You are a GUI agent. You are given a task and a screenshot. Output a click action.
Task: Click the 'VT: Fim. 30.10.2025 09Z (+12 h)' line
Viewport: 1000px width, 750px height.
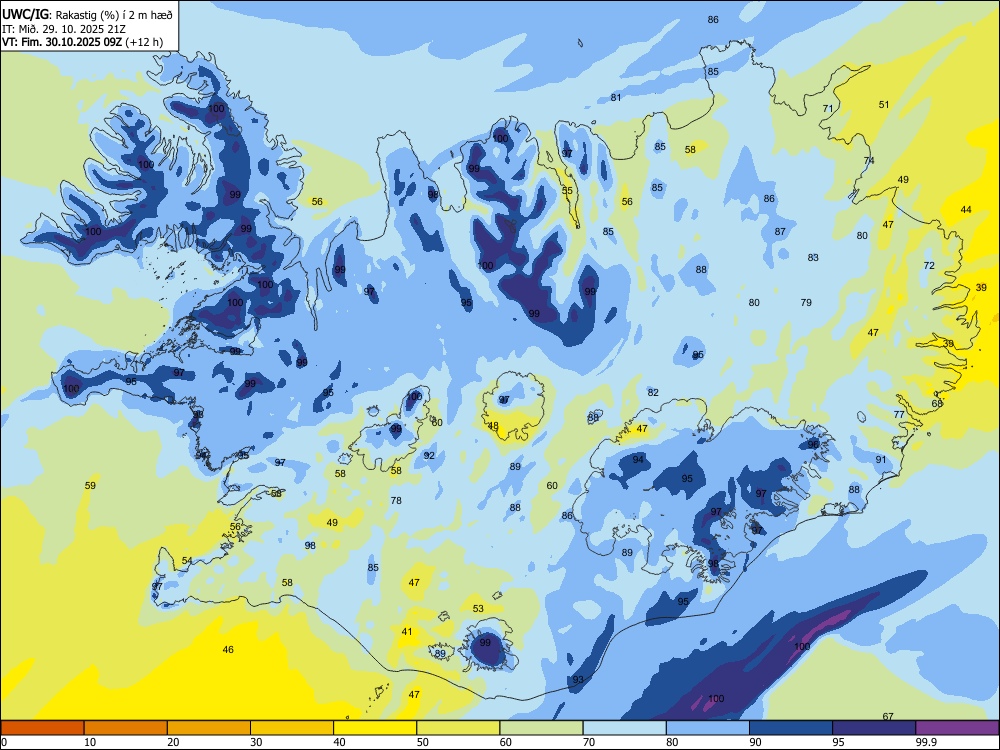pos(82,42)
